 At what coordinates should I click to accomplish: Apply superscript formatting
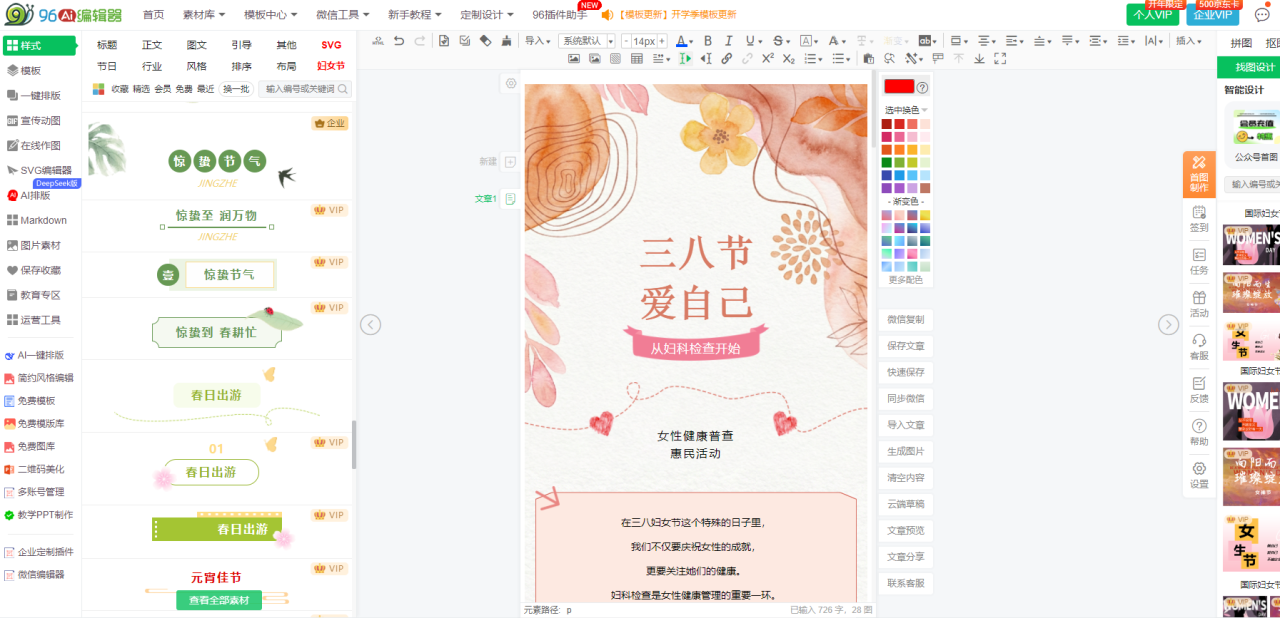767,59
